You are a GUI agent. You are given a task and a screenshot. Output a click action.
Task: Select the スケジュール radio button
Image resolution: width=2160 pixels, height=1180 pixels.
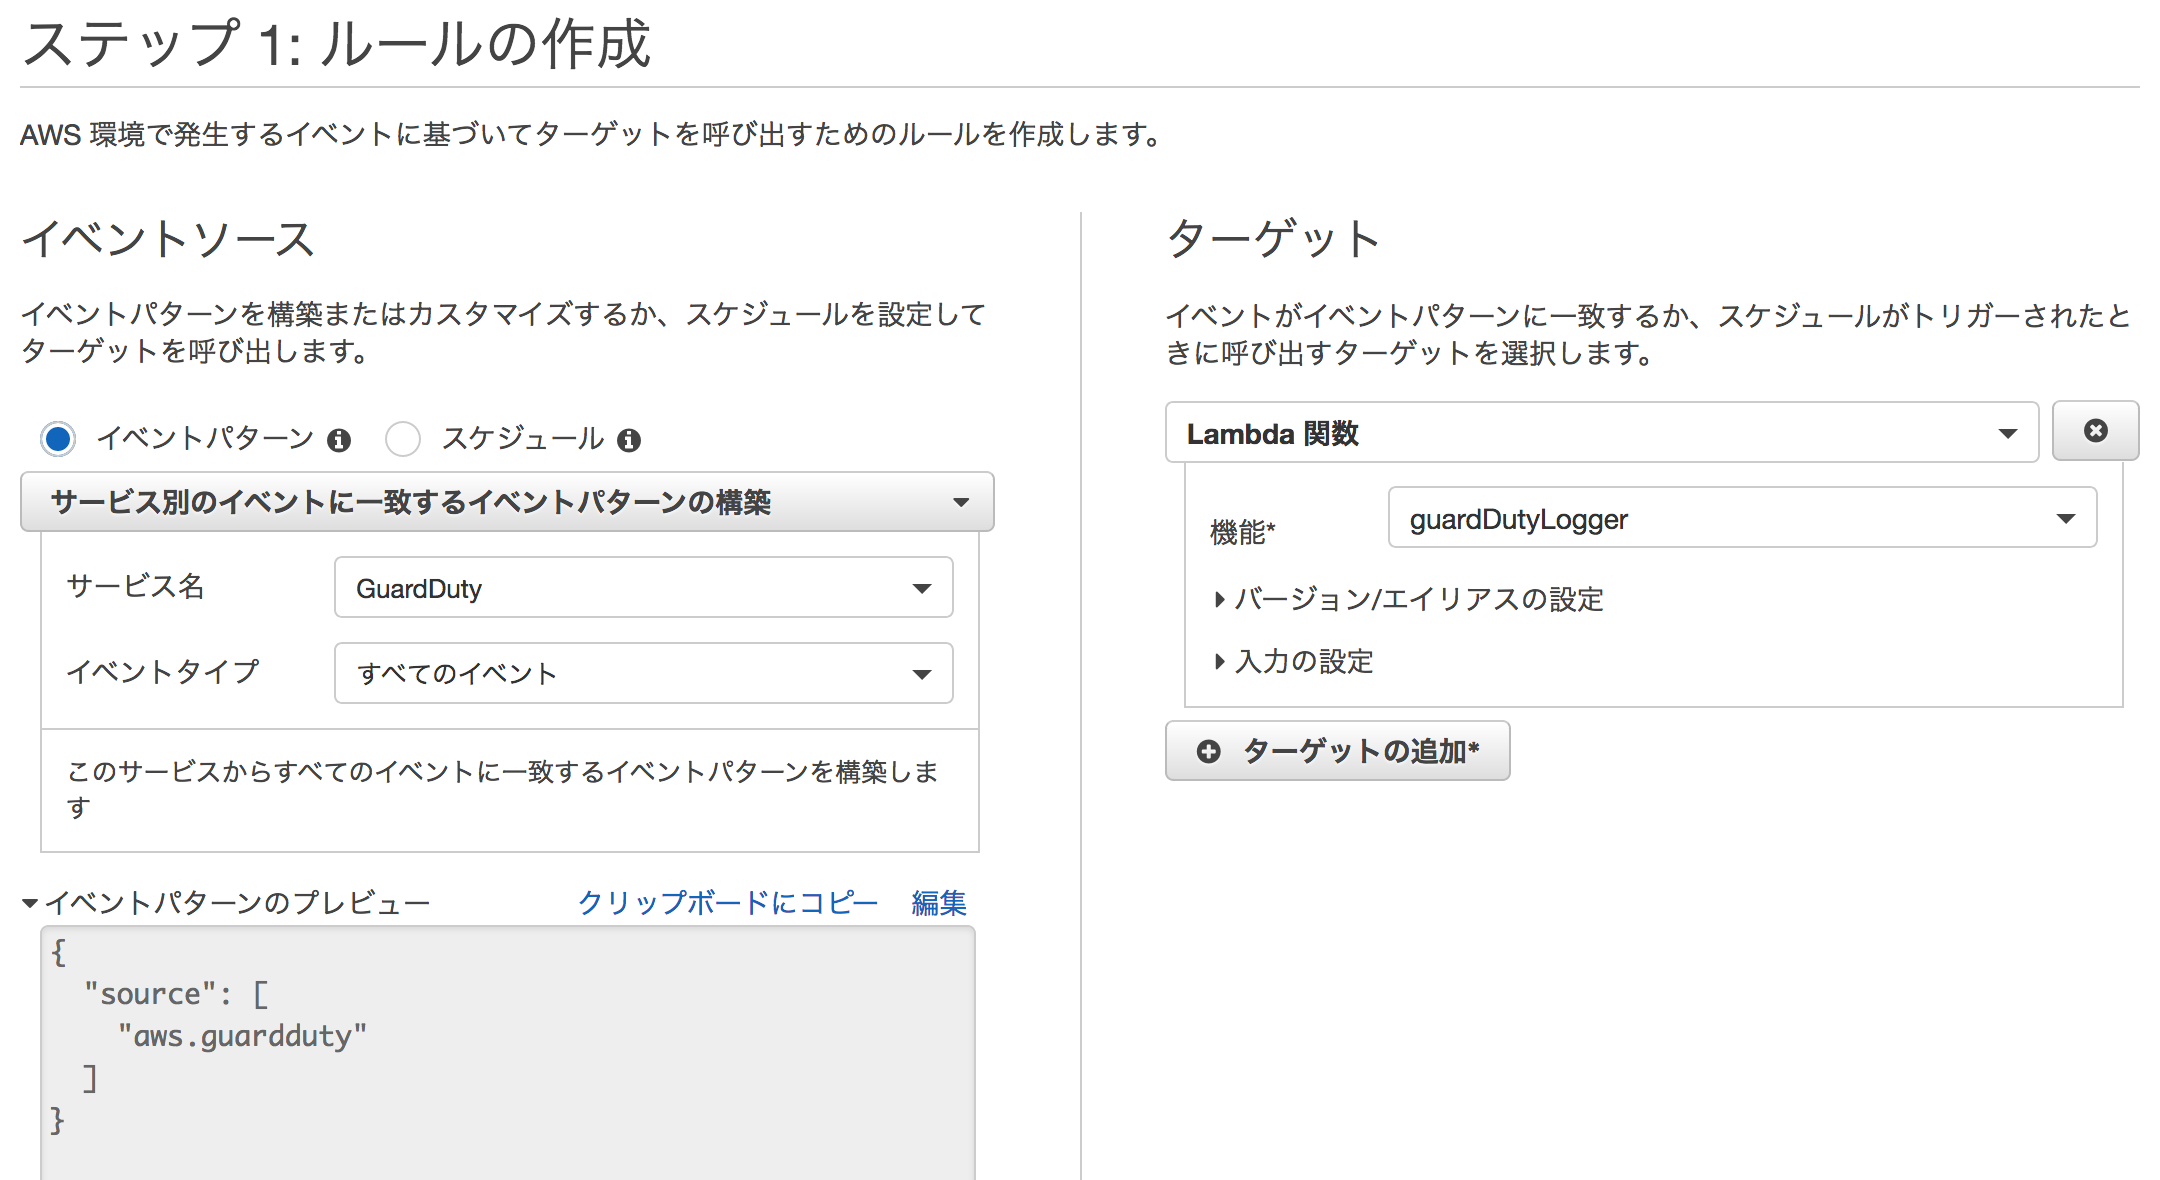pos(403,438)
